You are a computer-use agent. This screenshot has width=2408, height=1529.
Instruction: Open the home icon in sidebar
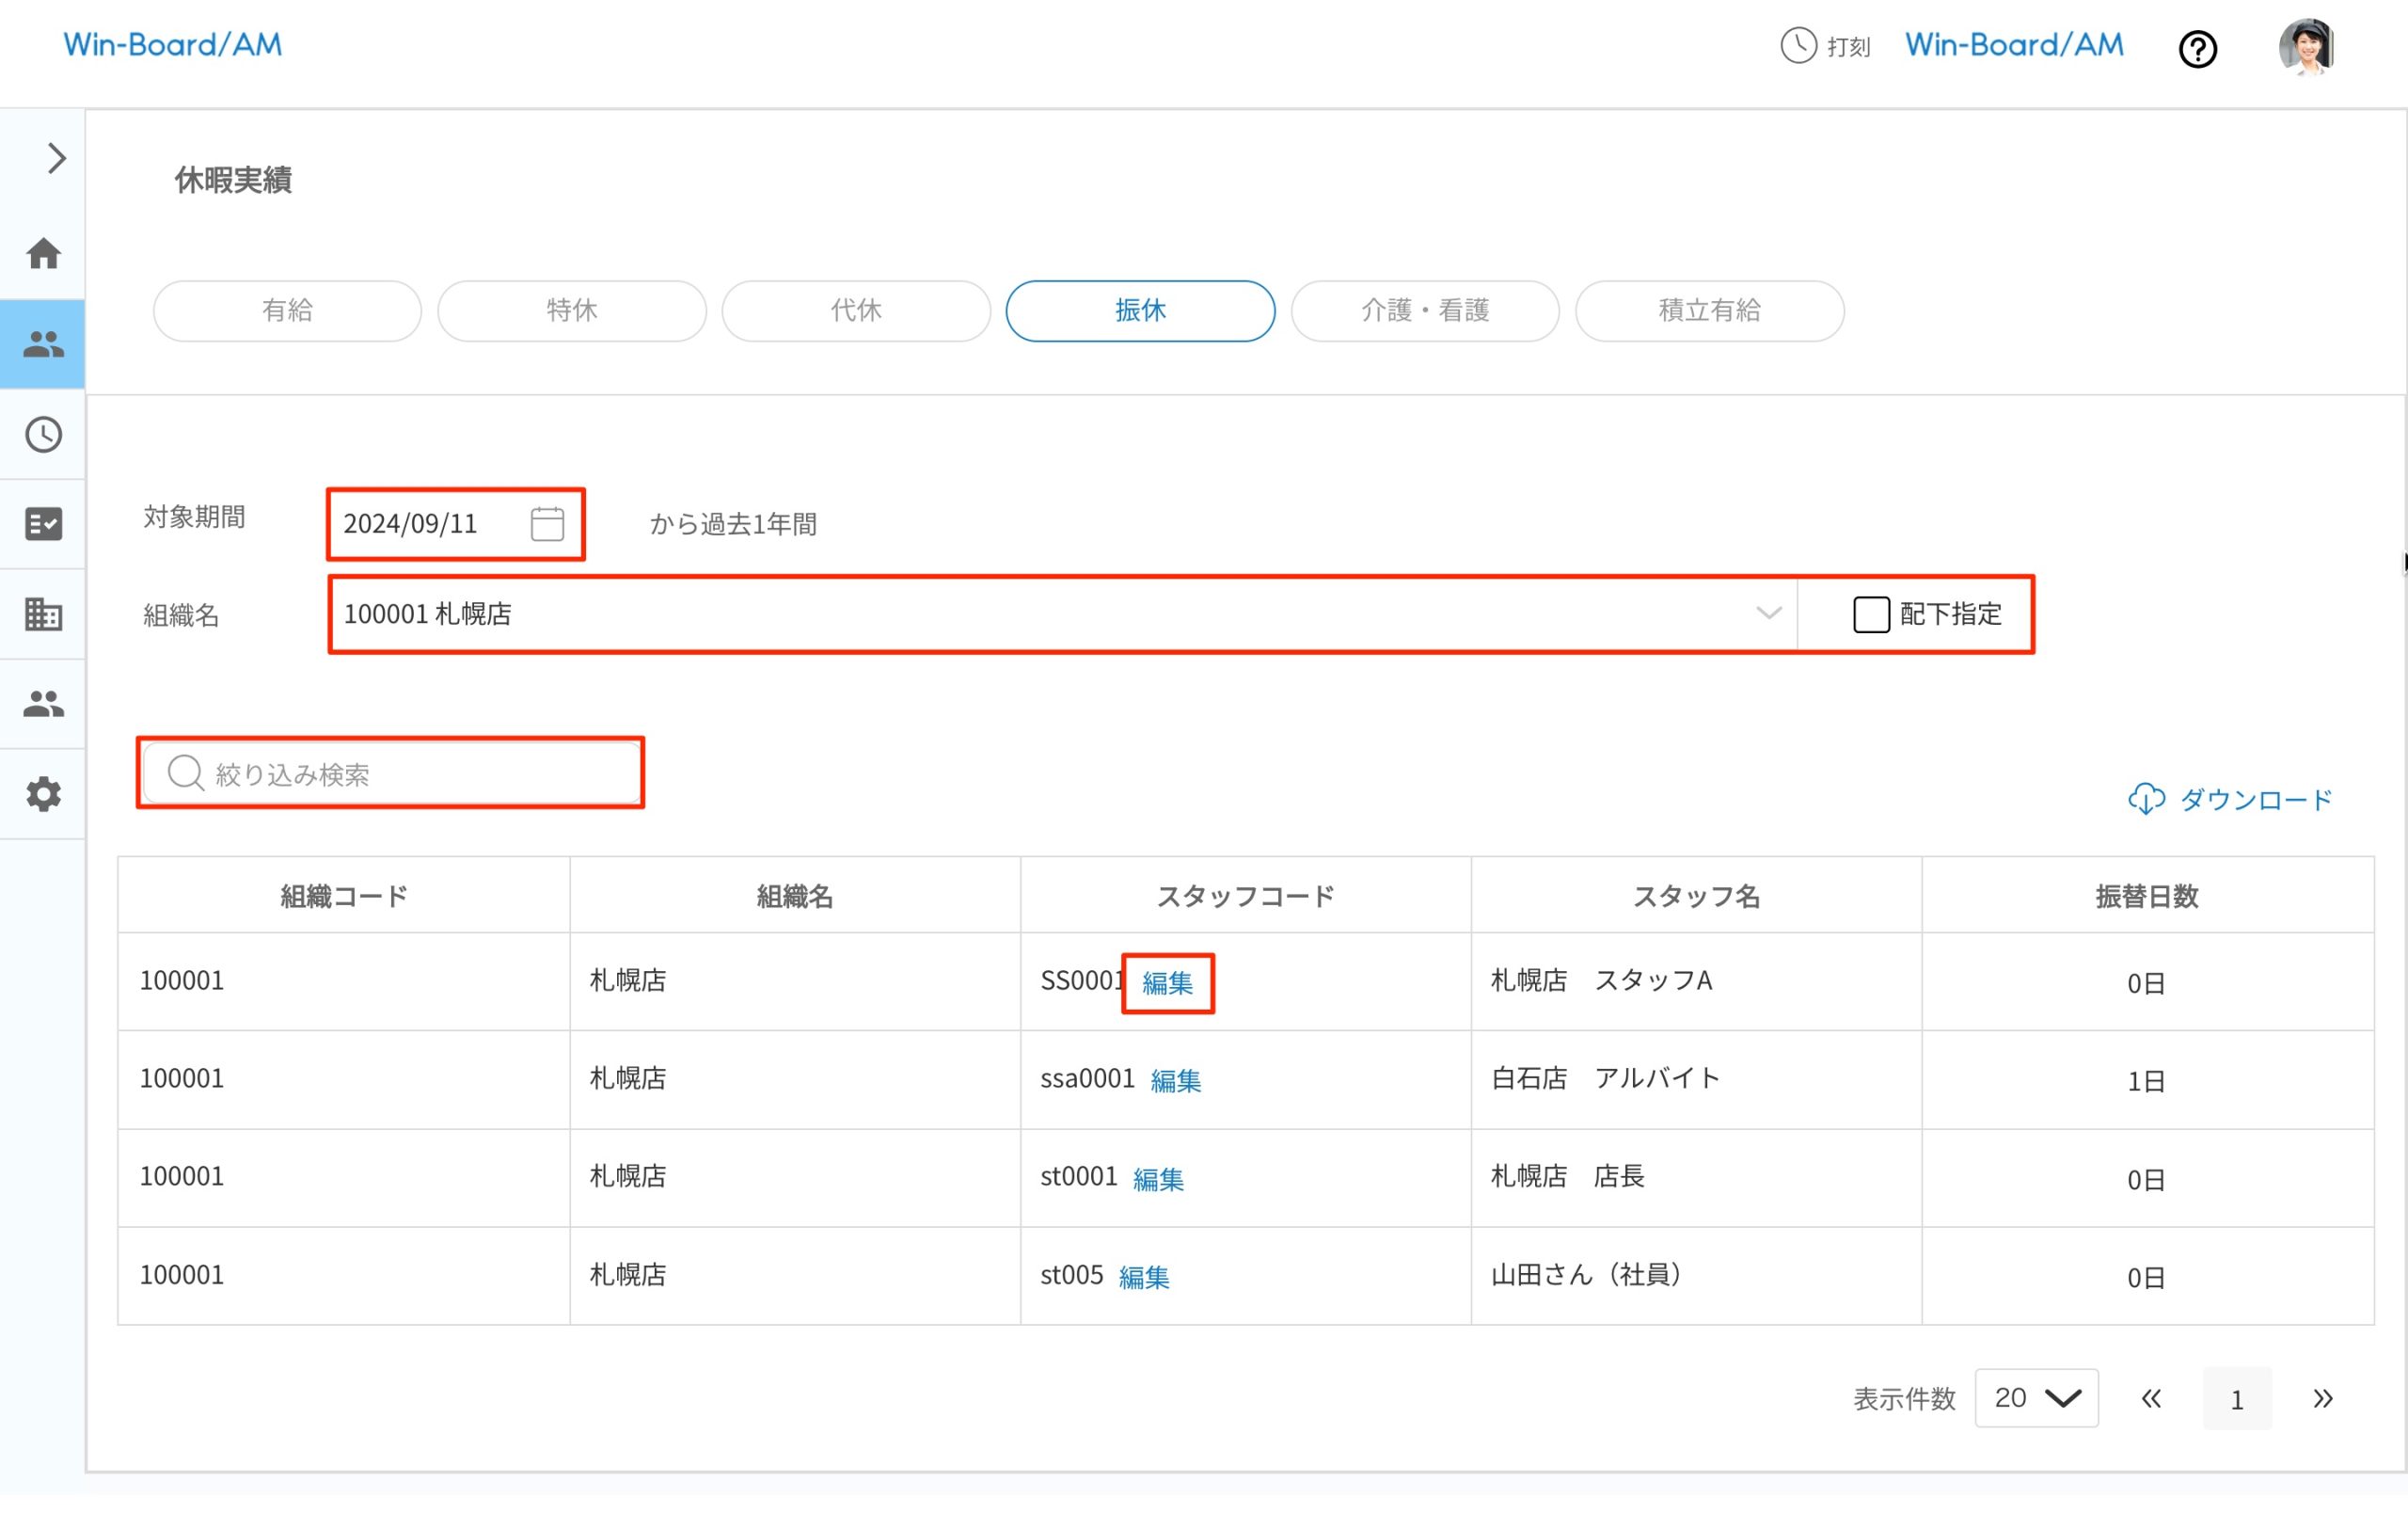coord(43,254)
